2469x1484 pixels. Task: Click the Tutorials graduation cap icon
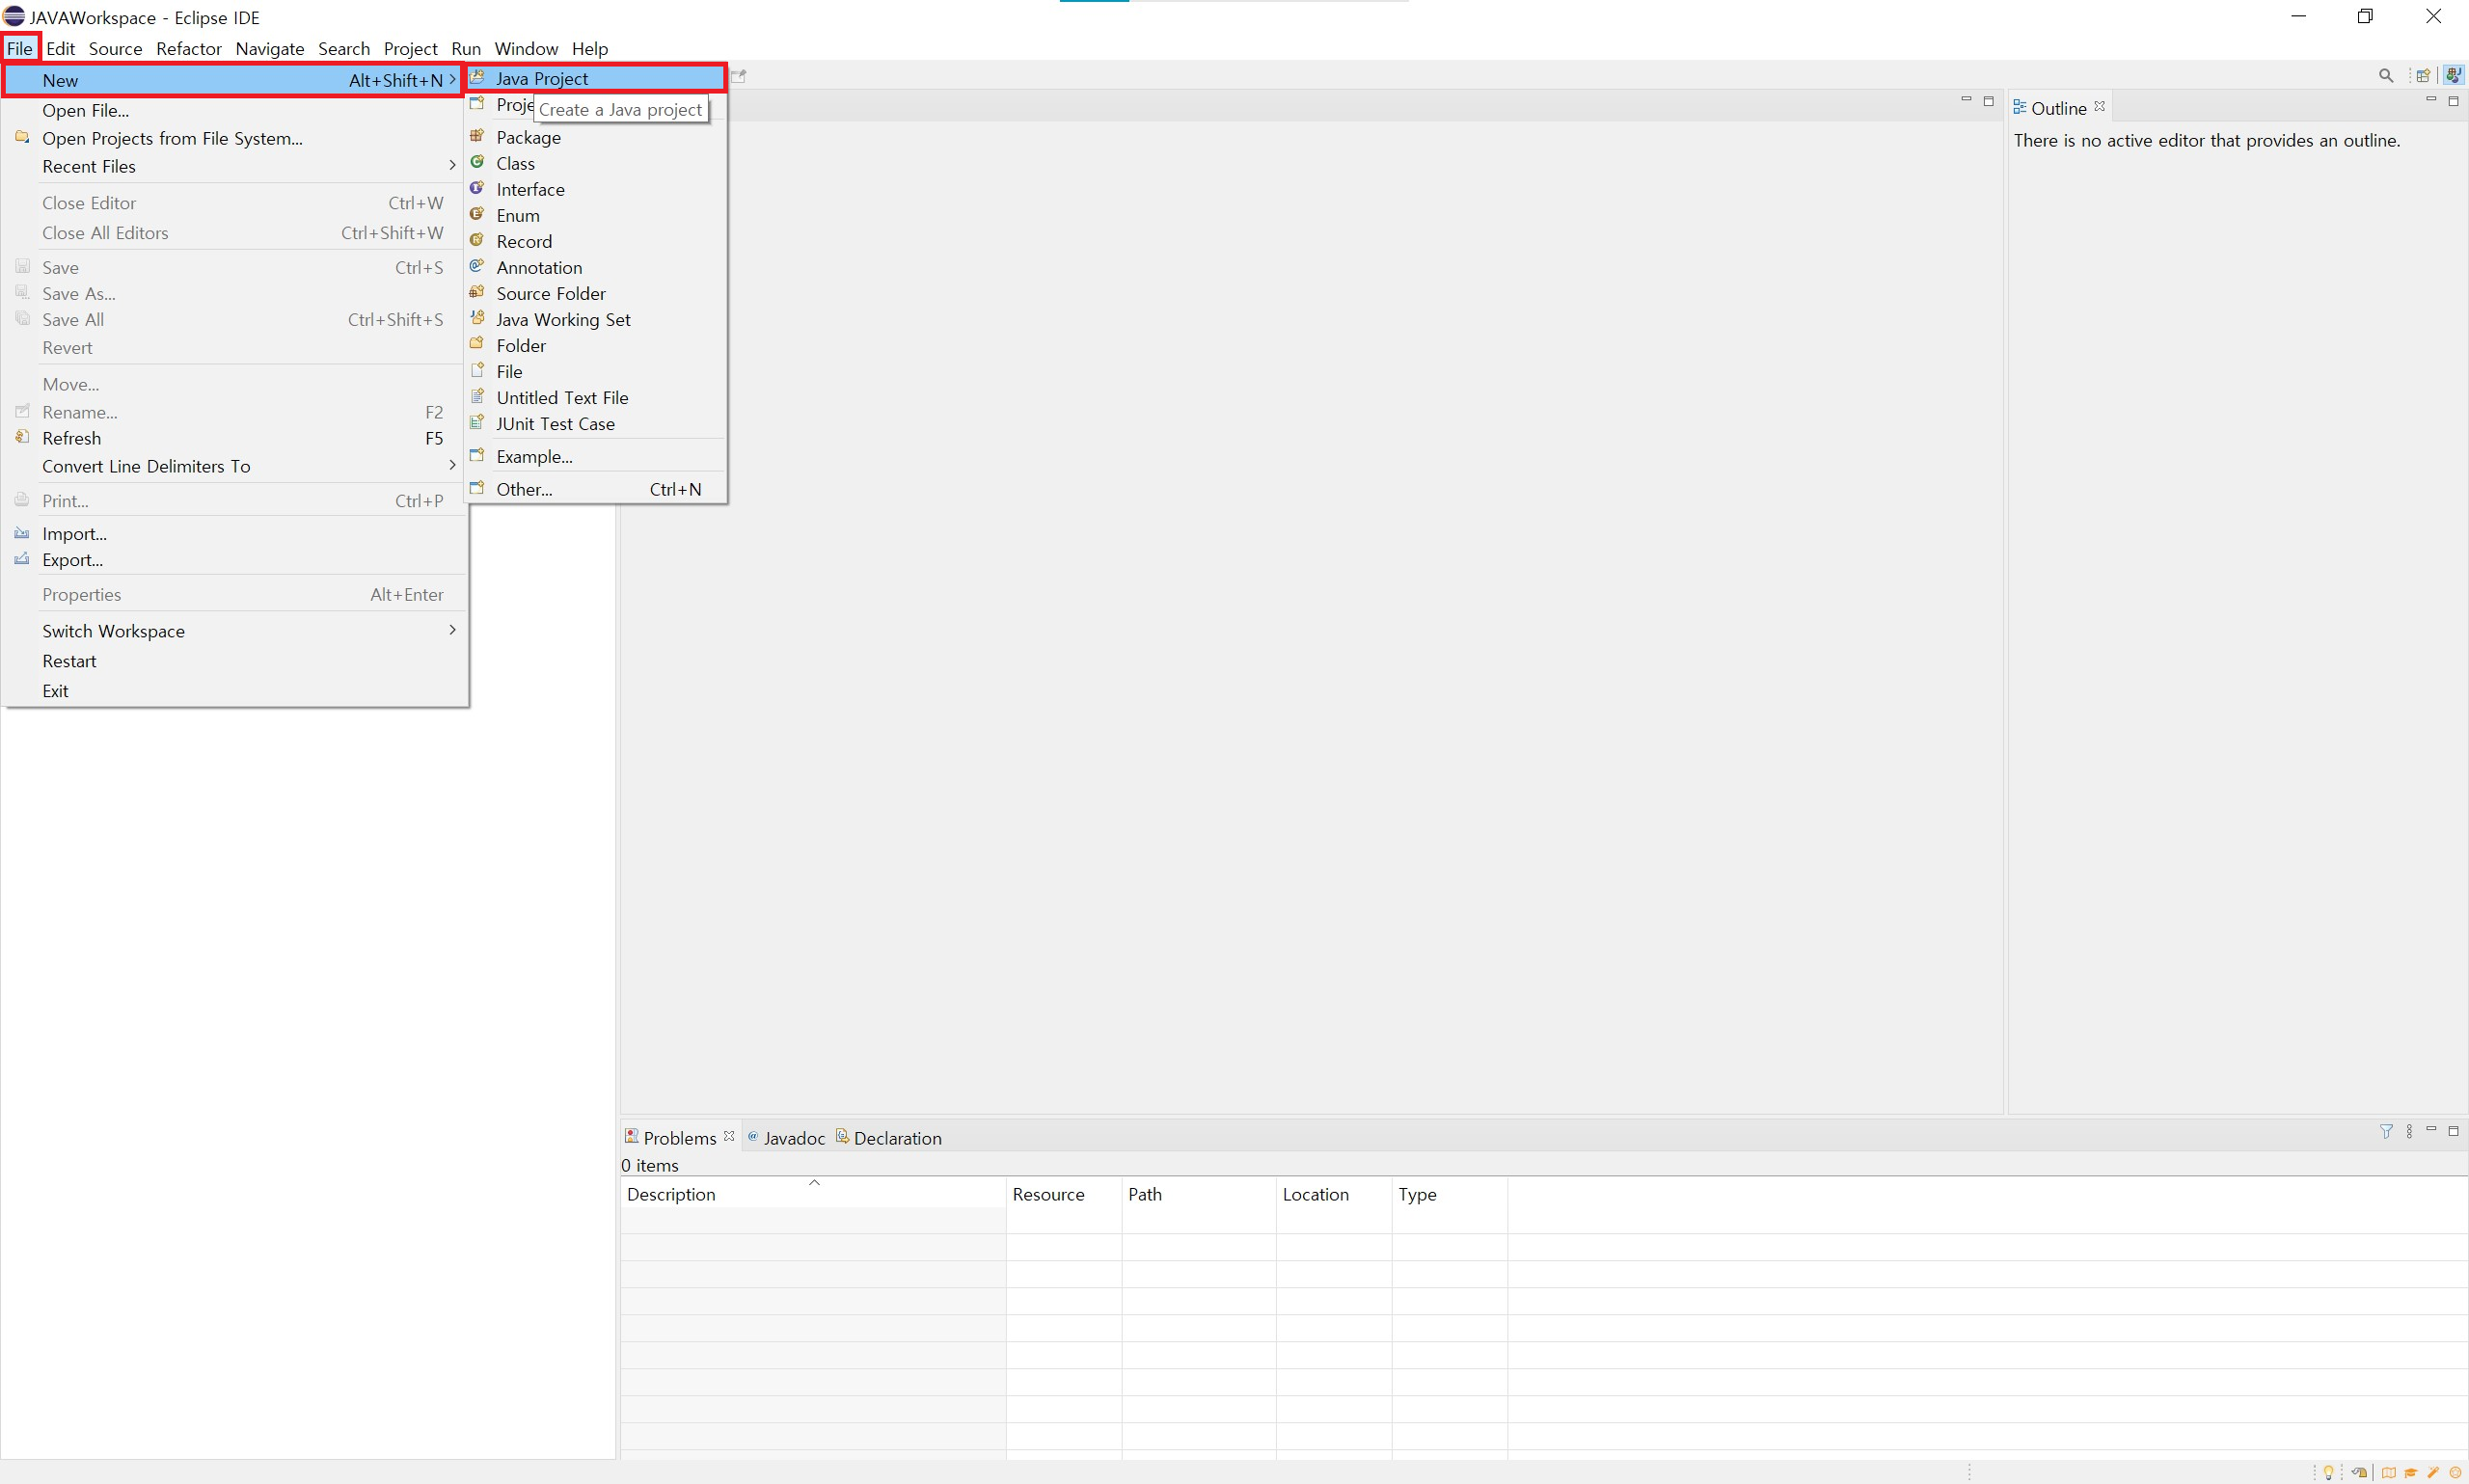coord(2411,1472)
